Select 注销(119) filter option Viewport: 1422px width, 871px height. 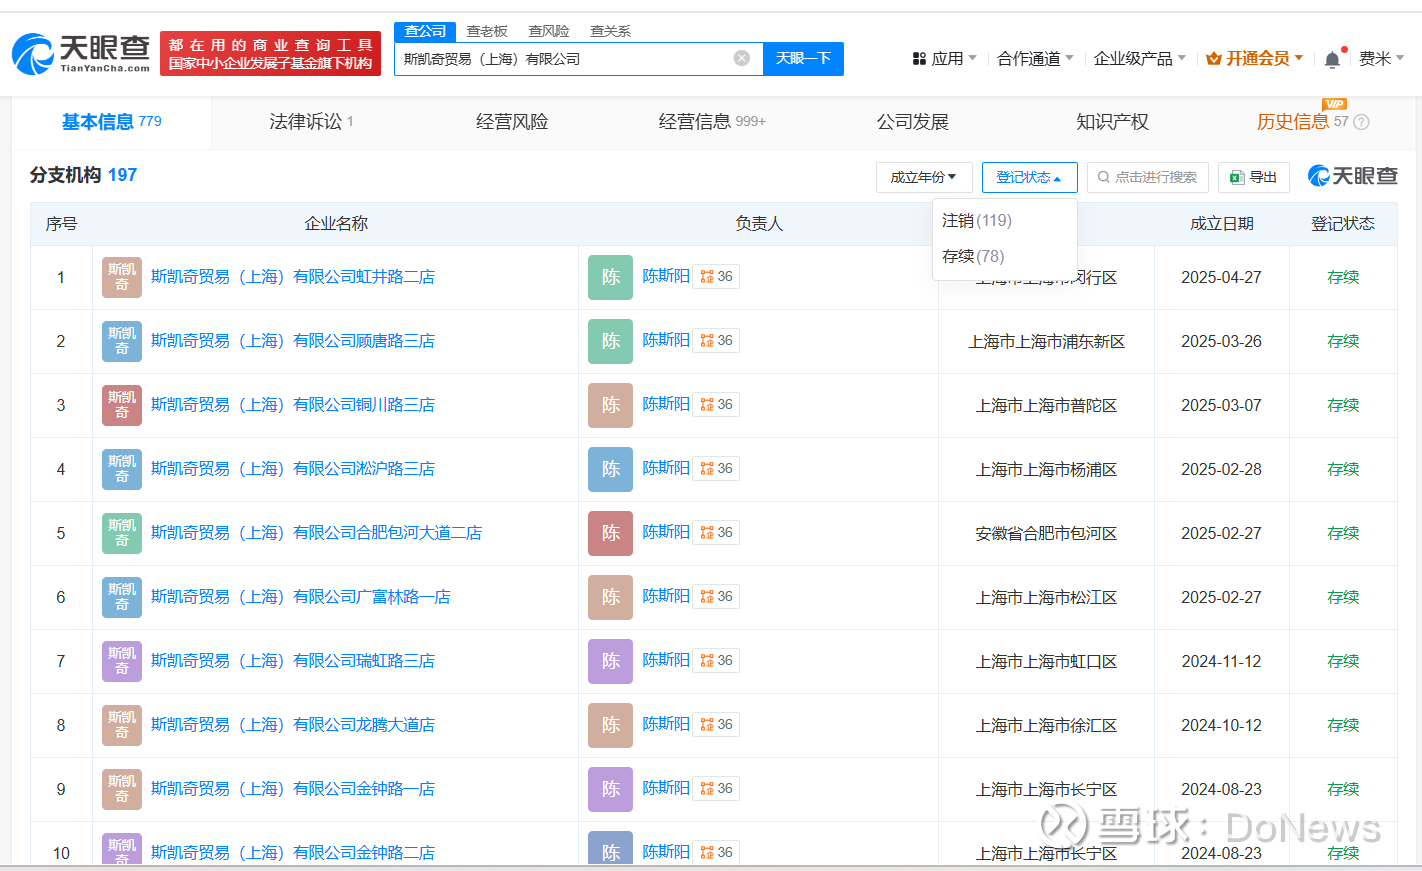point(977,220)
